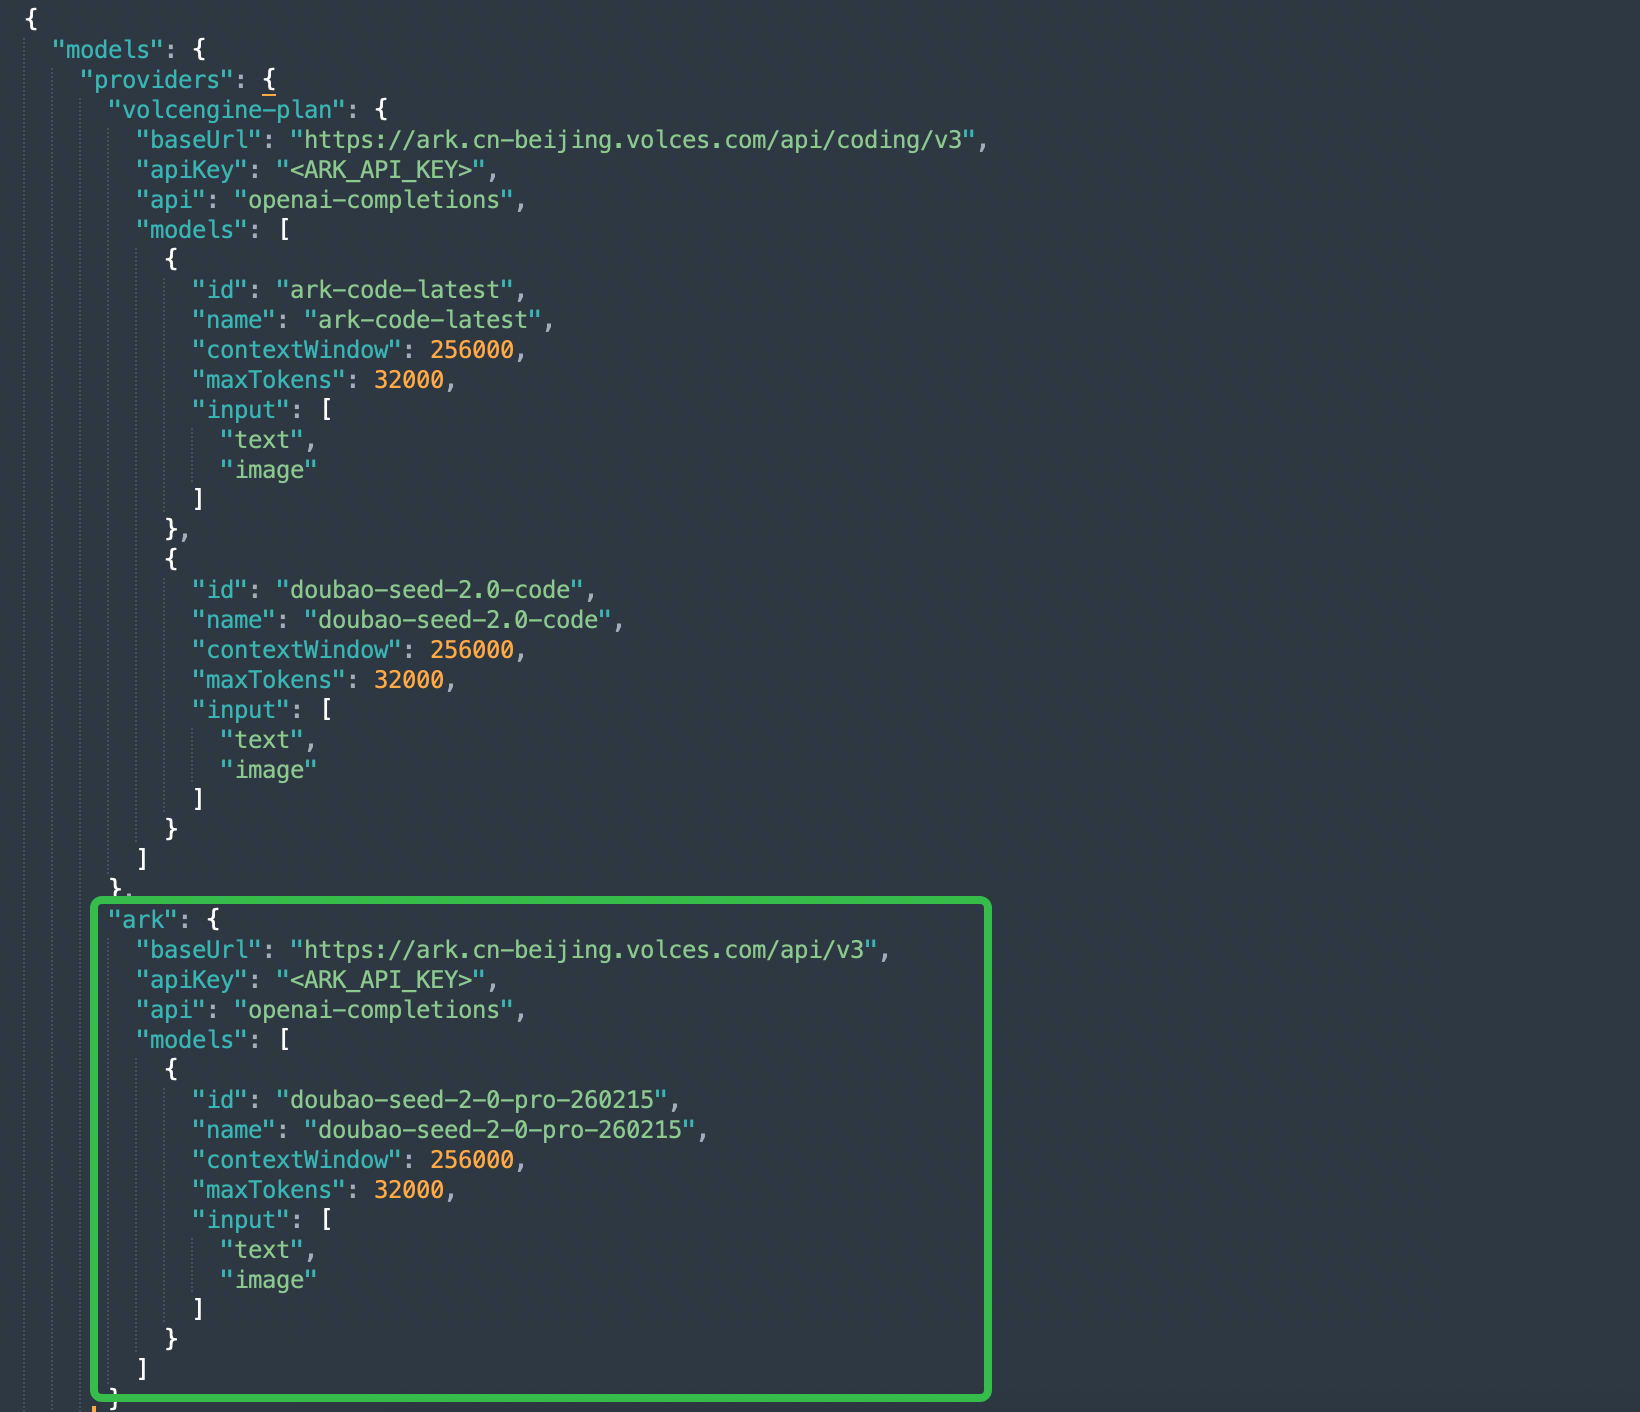
Task: Click the top-level "models" key
Action: (107, 50)
